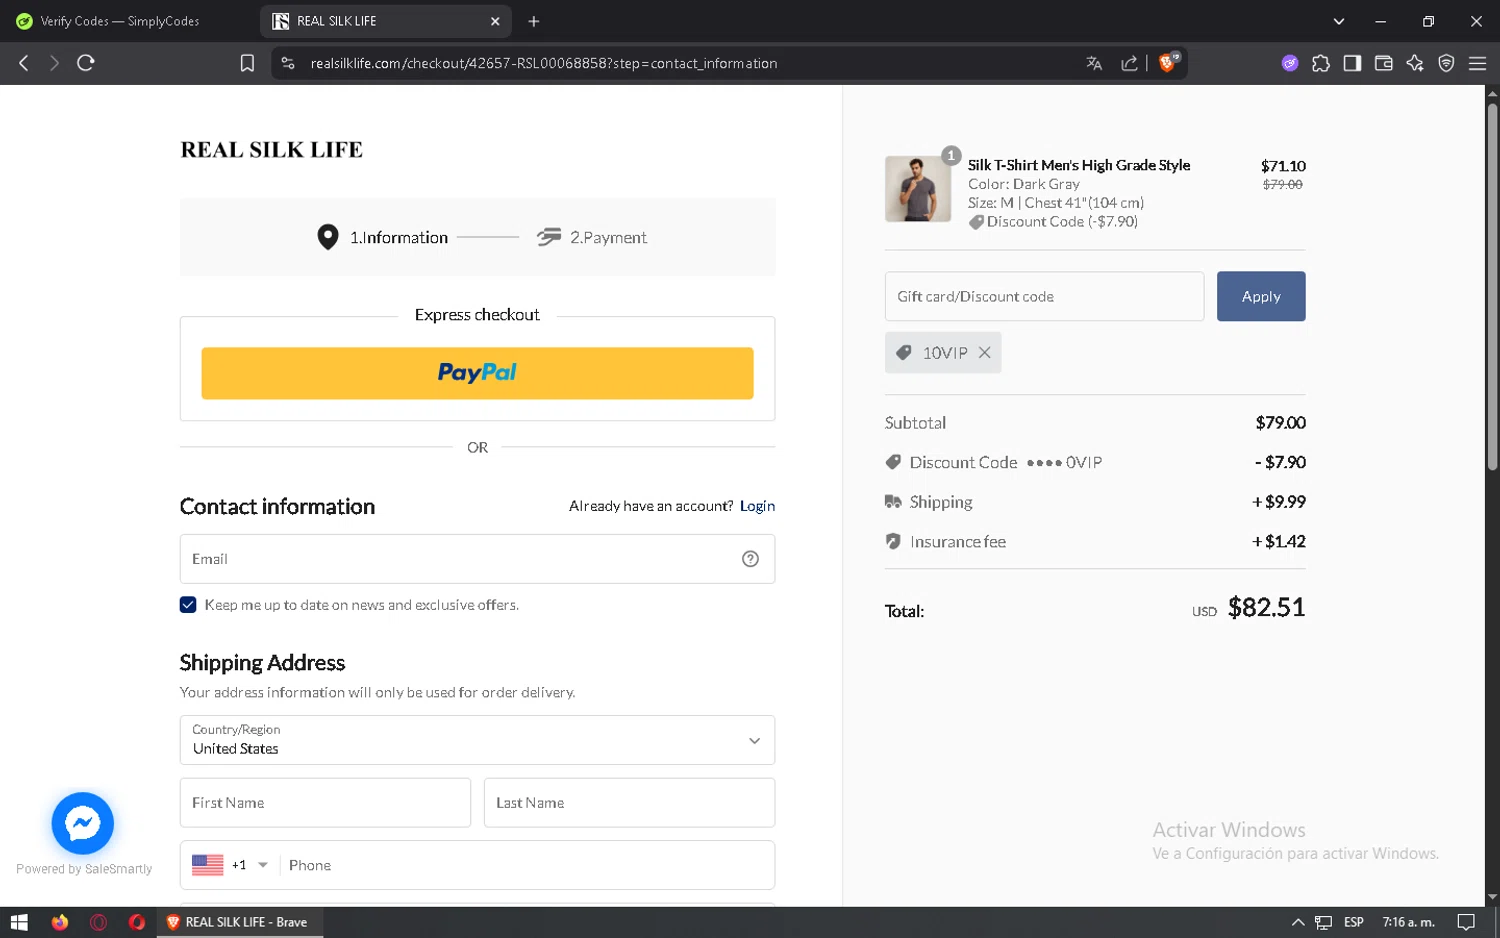This screenshot has height=938, width=1500.
Task: Click the email help question icon
Action: [750, 559]
